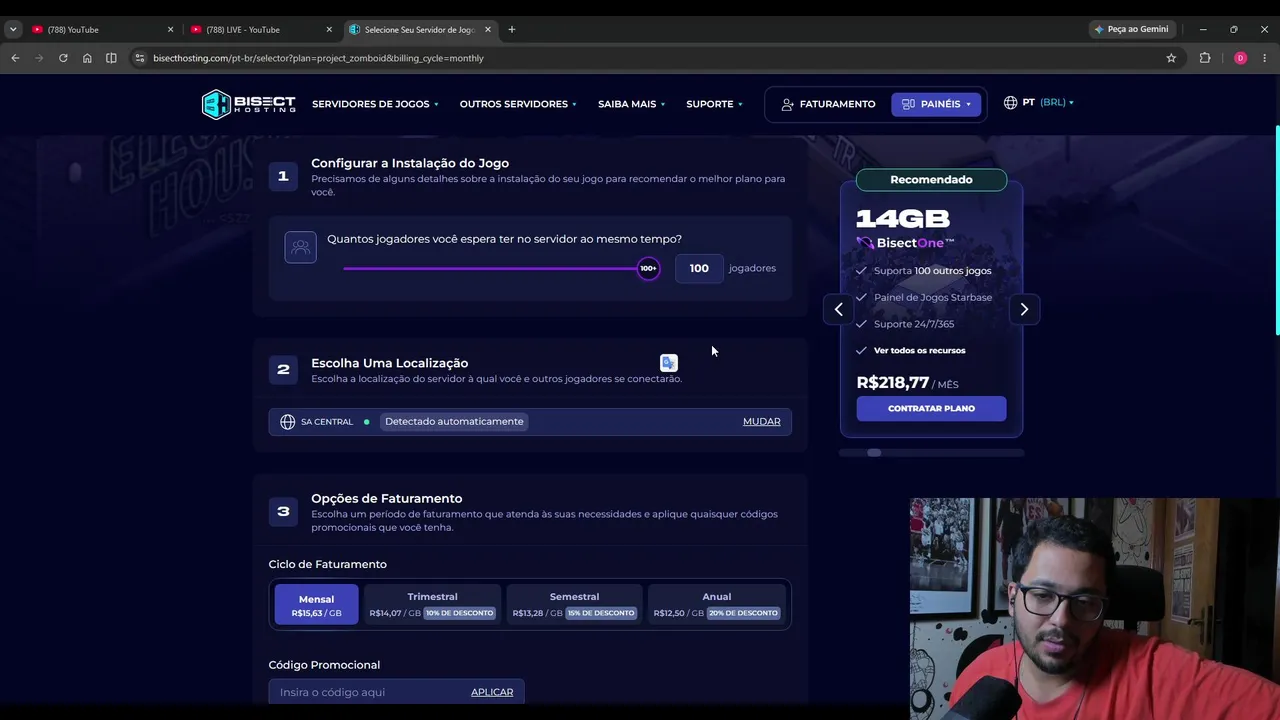
Task: Click the players number input showing 100
Action: (699, 268)
